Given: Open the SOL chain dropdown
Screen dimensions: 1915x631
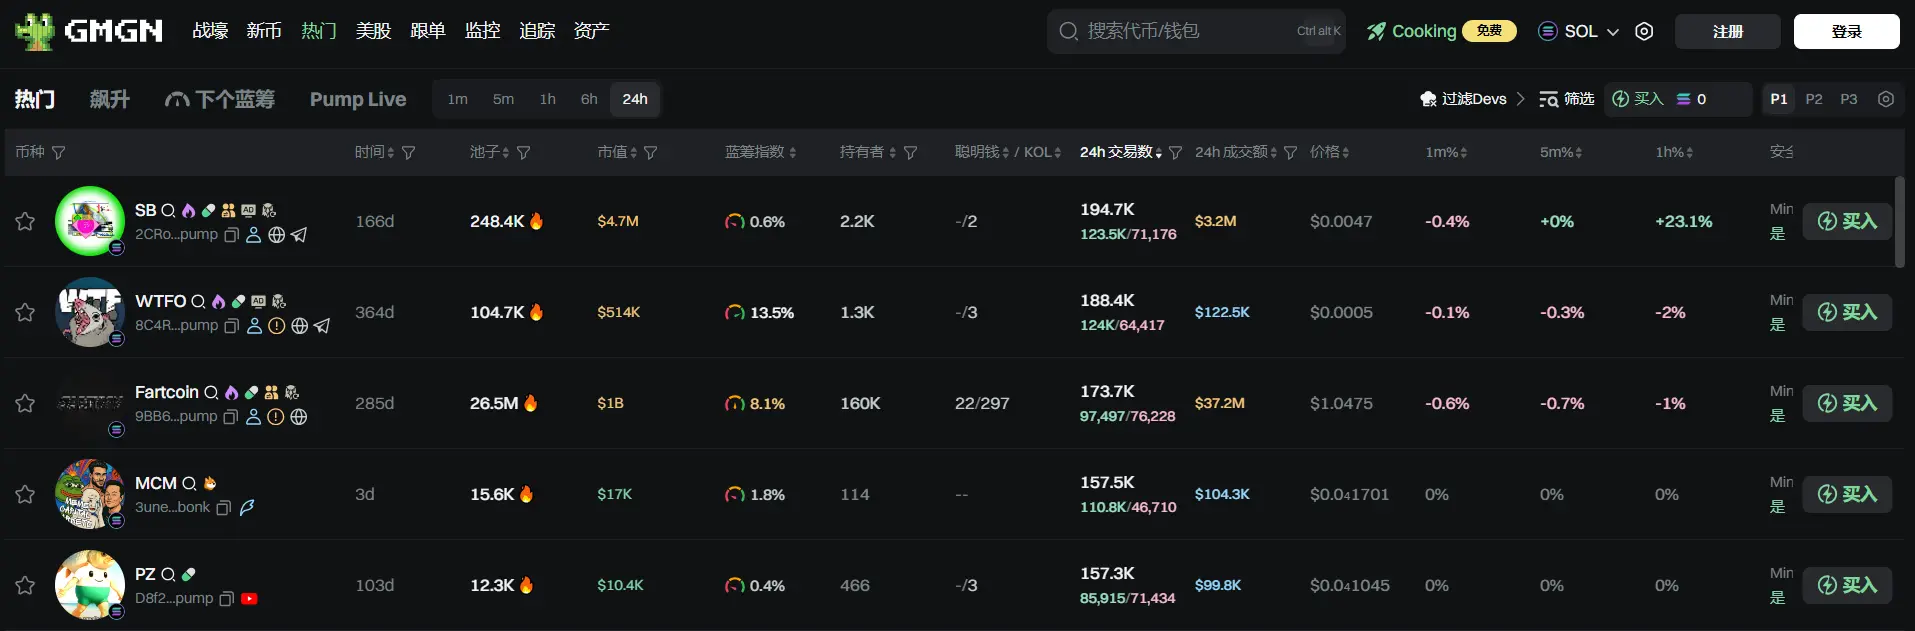Looking at the screenshot, I should point(1579,31).
